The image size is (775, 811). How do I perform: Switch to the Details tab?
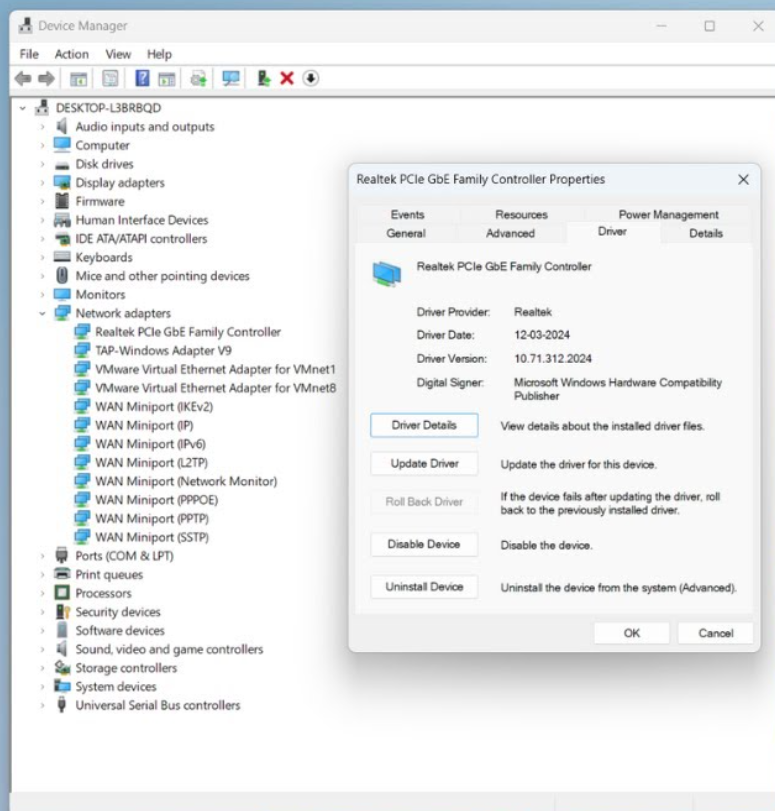tap(706, 233)
